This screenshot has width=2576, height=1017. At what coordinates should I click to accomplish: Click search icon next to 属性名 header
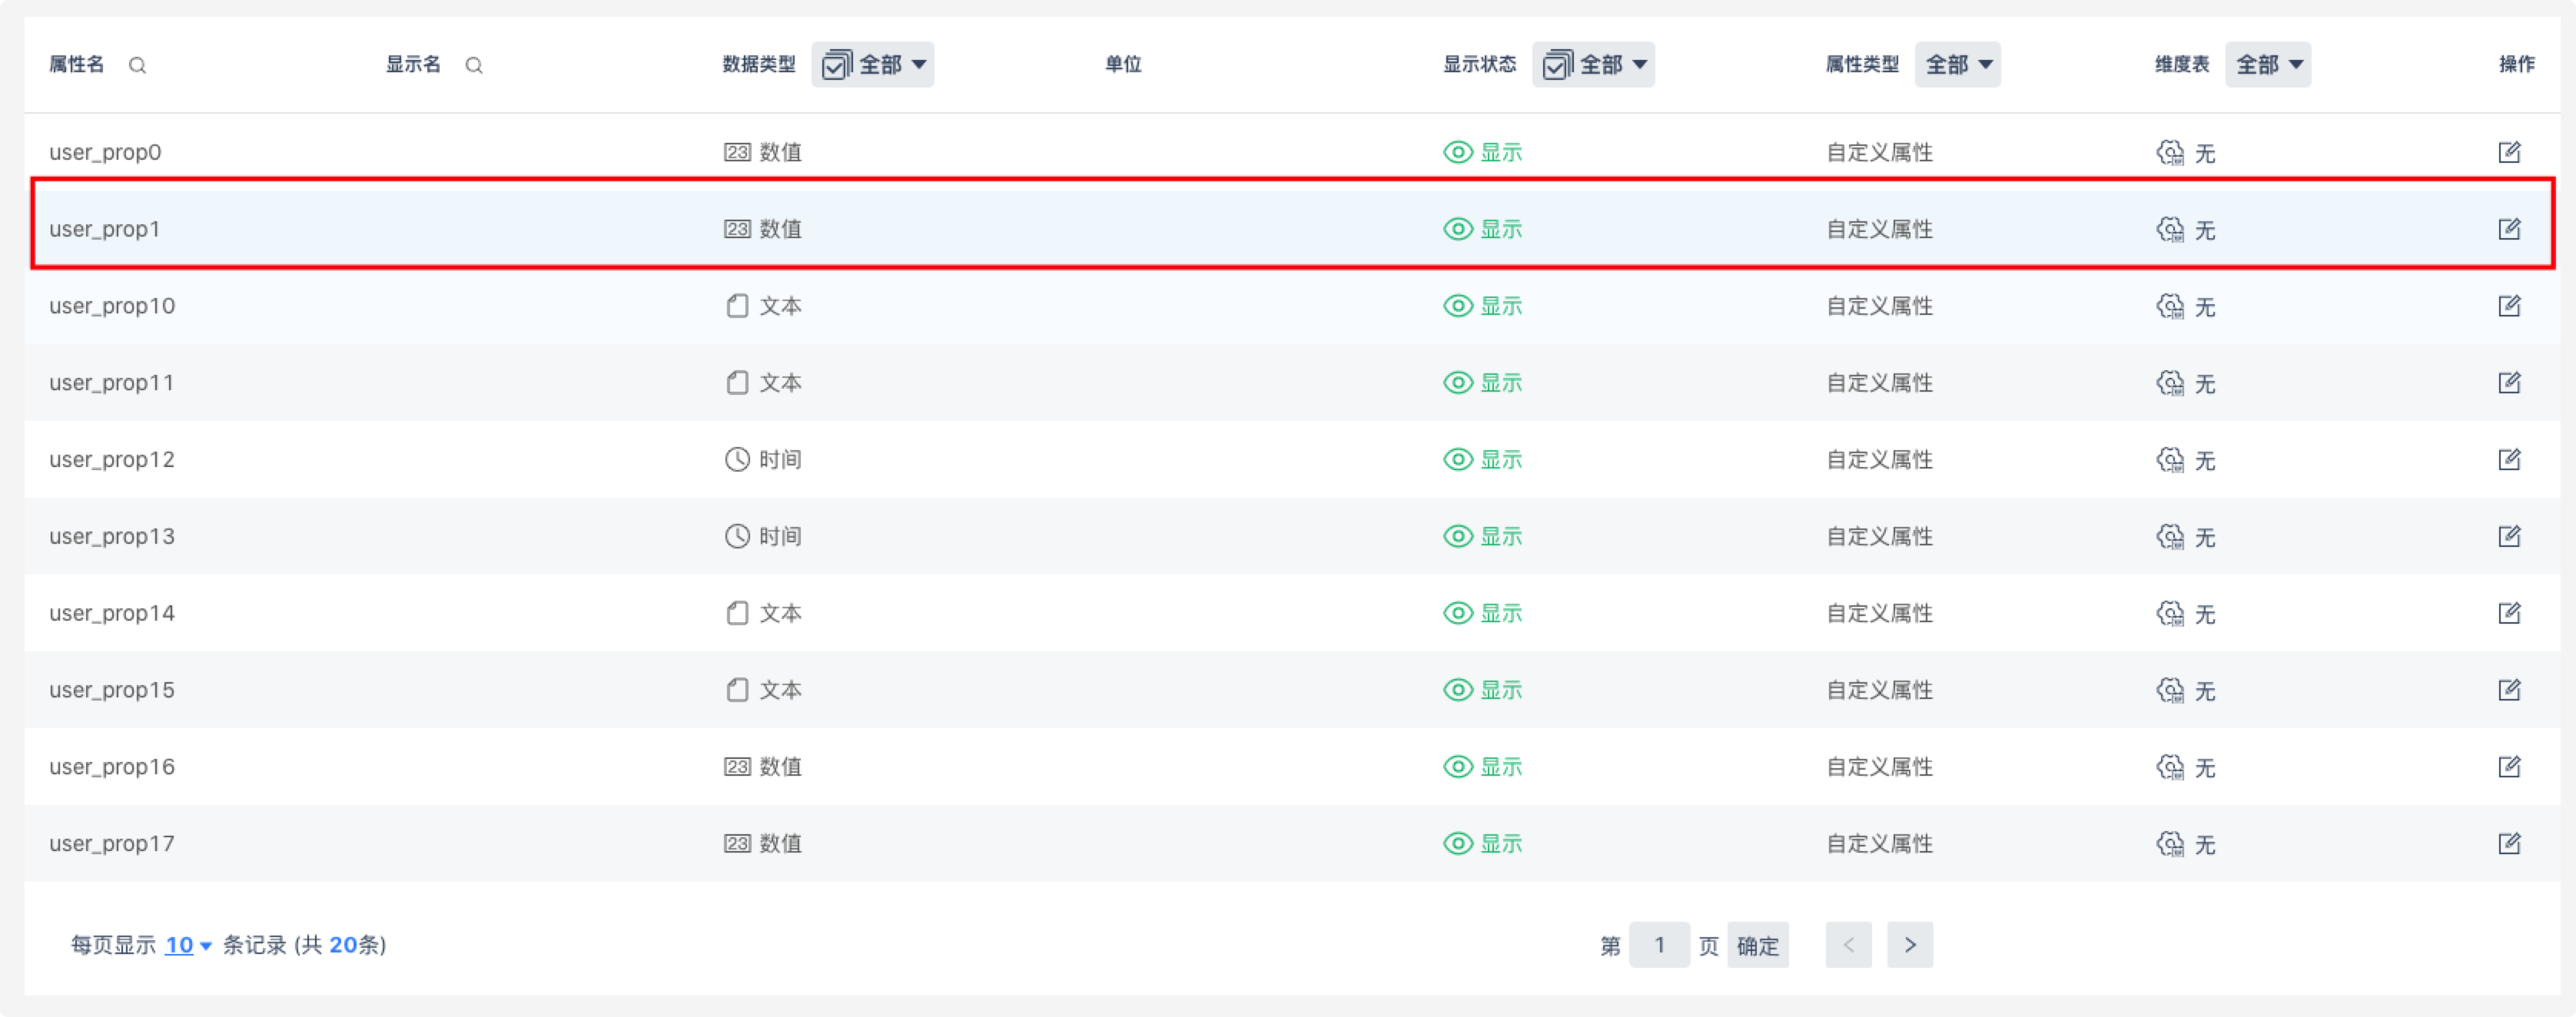point(138,66)
